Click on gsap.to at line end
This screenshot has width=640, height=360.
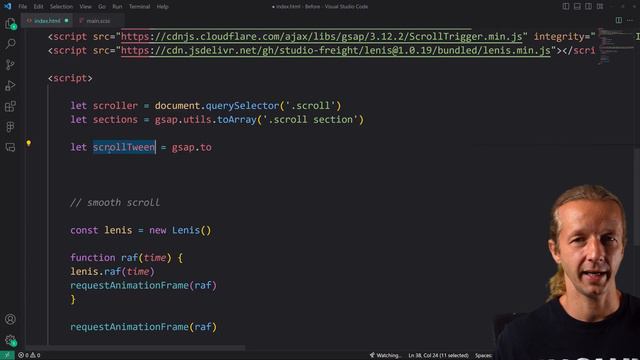coord(191,147)
